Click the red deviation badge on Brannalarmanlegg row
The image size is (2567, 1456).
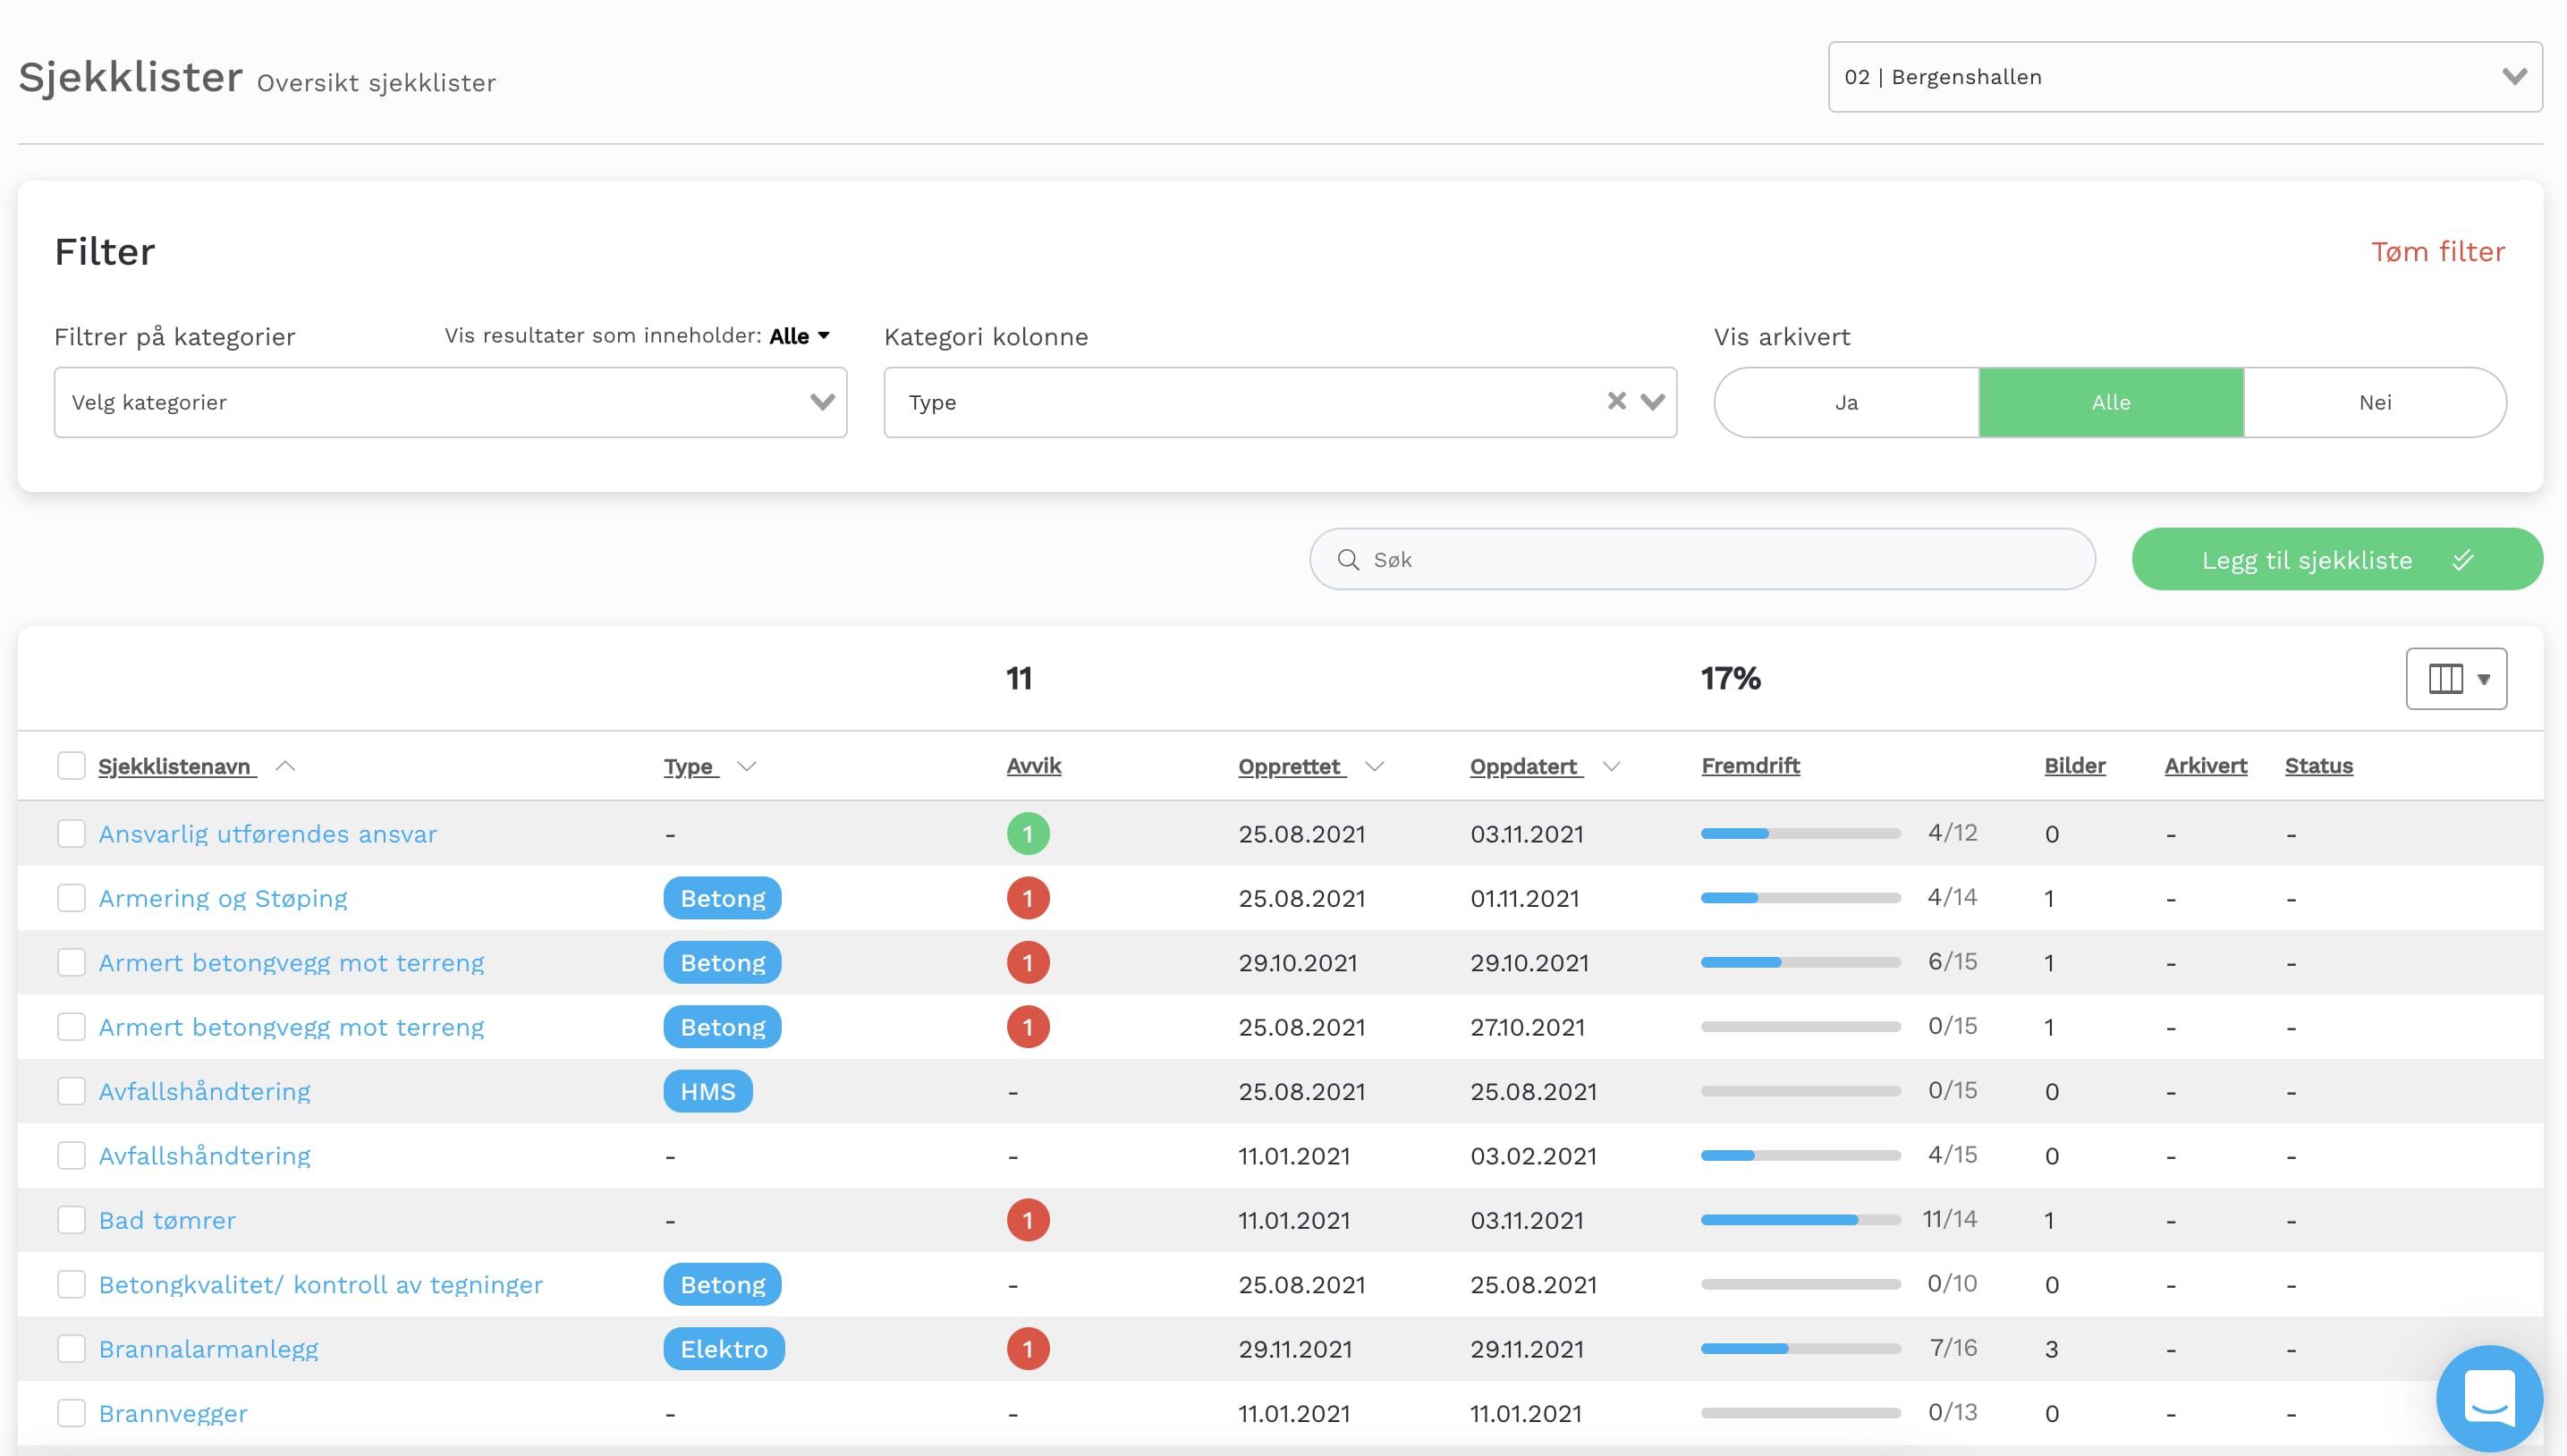[x=1027, y=1349]
